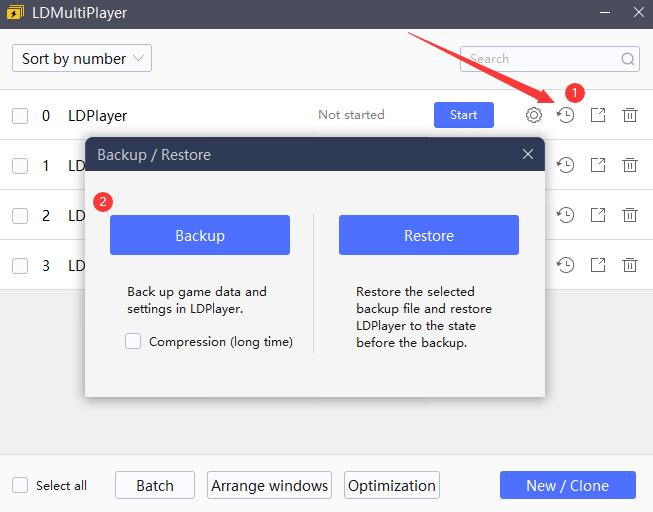Viewport: 653px width, 512px height.
Task: Click the LDMultiPlayer app logo
Action: 15,12
